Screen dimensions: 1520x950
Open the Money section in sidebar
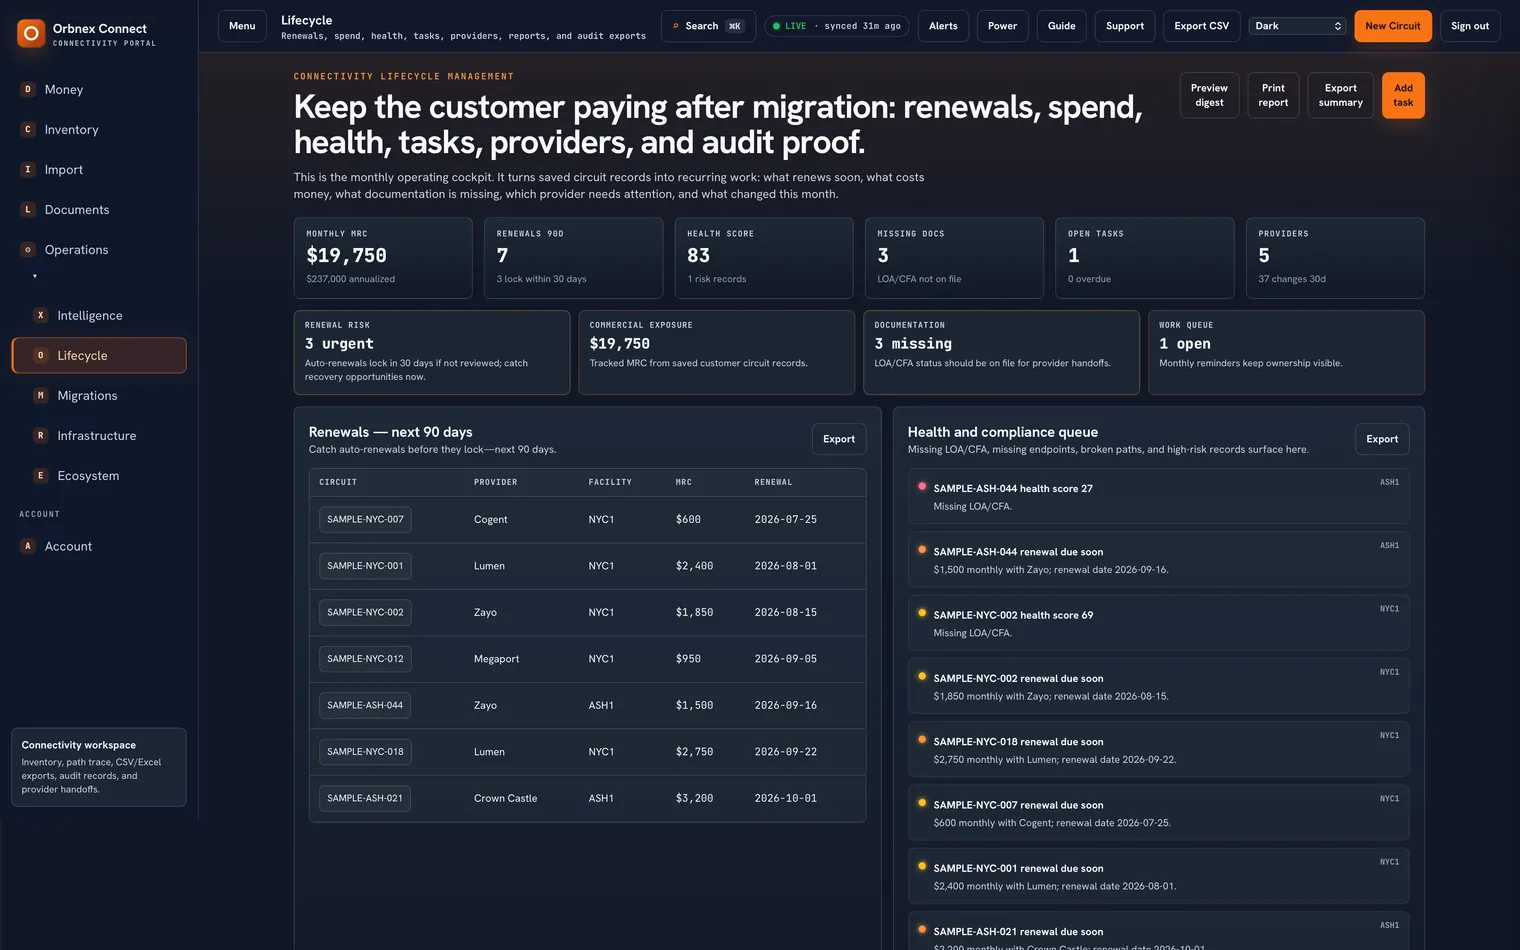tap(99, 89)
